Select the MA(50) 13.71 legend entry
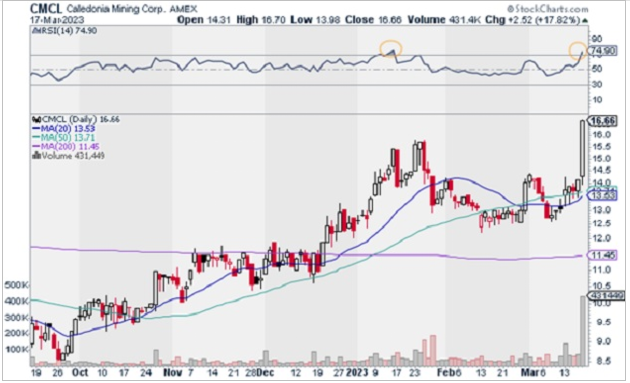Image resolution: width=630 pixels, height=383 pixels. coord(63,137)
